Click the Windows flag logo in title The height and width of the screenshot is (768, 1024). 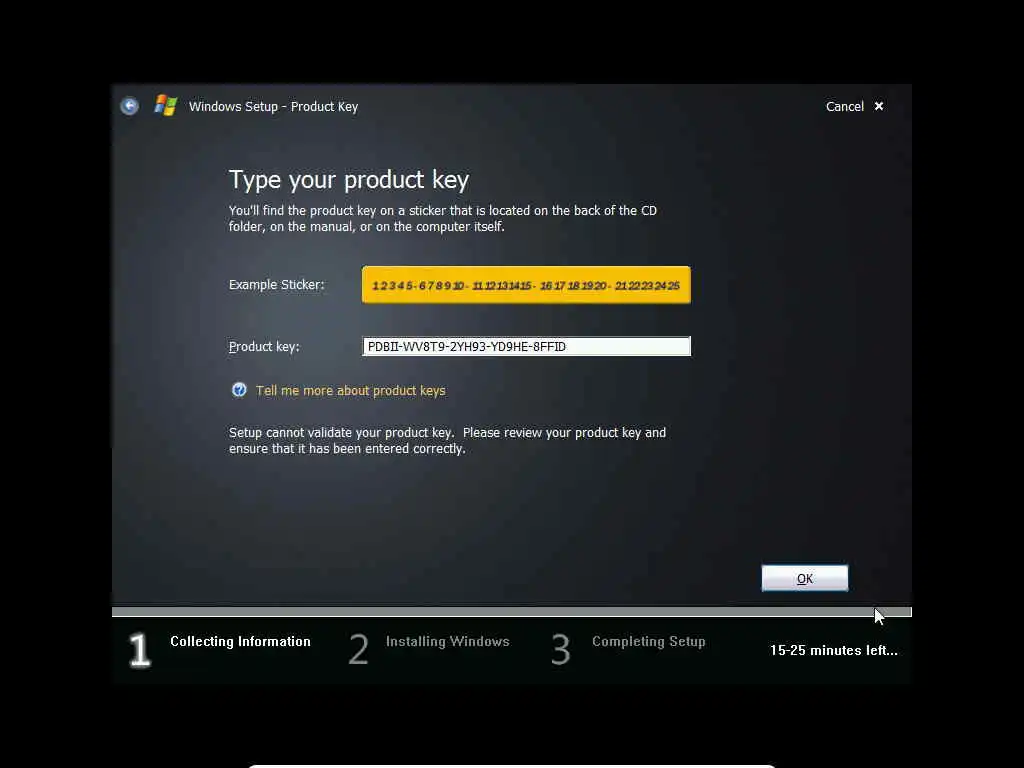(166, 106)
